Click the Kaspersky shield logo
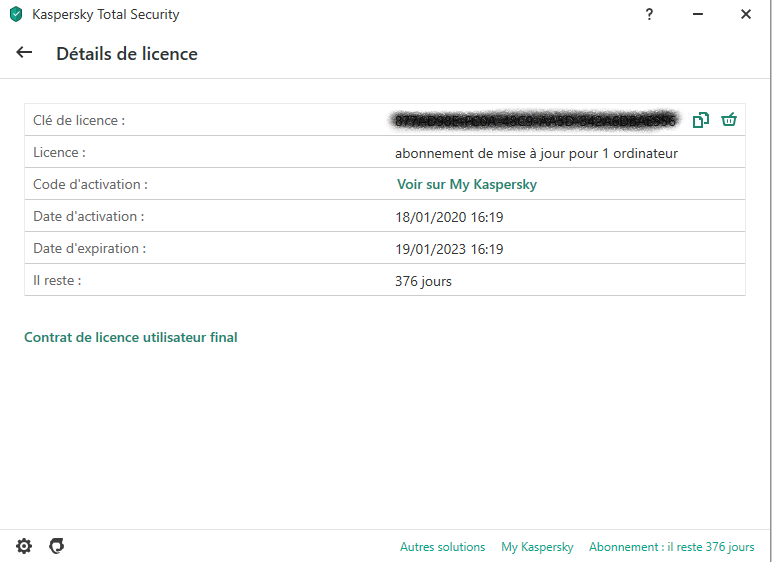 click(15, 15)
